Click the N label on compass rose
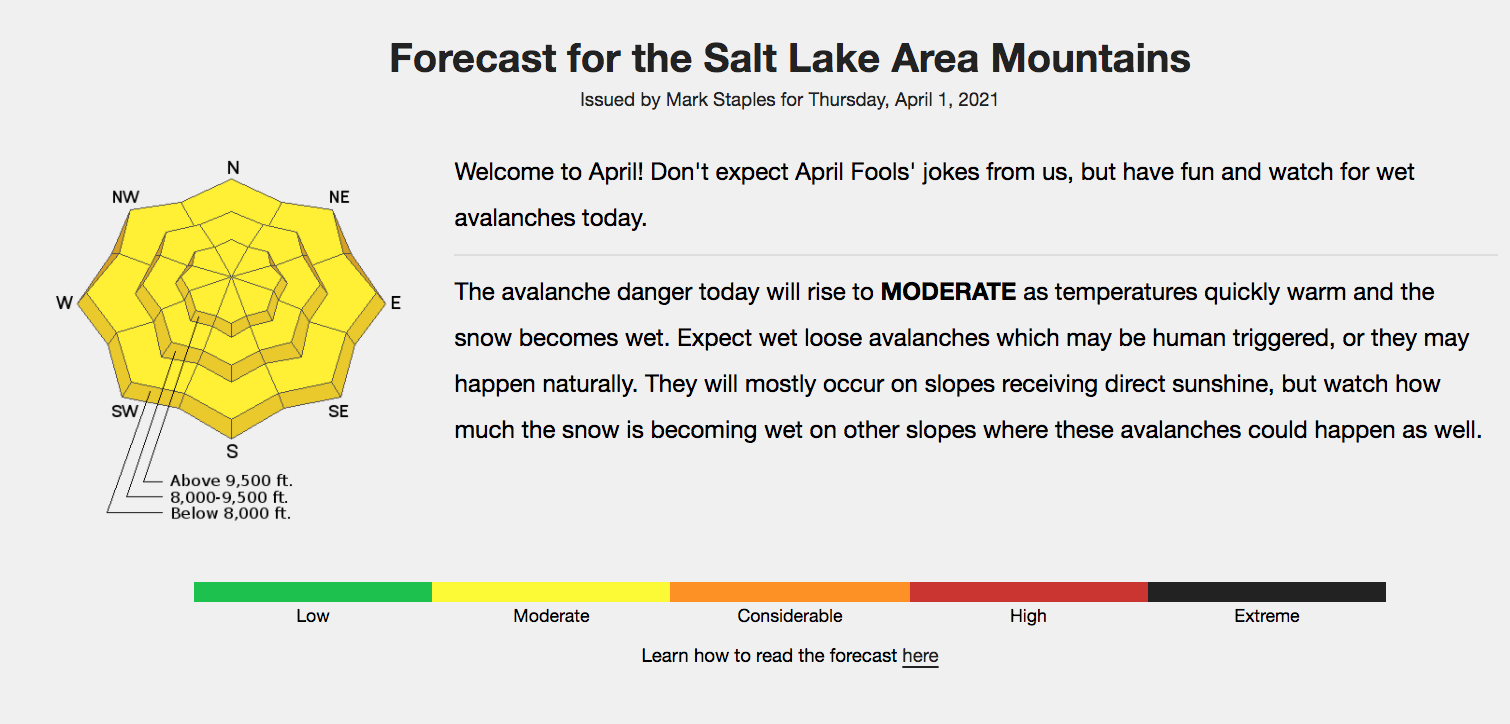 click(233, 168)
